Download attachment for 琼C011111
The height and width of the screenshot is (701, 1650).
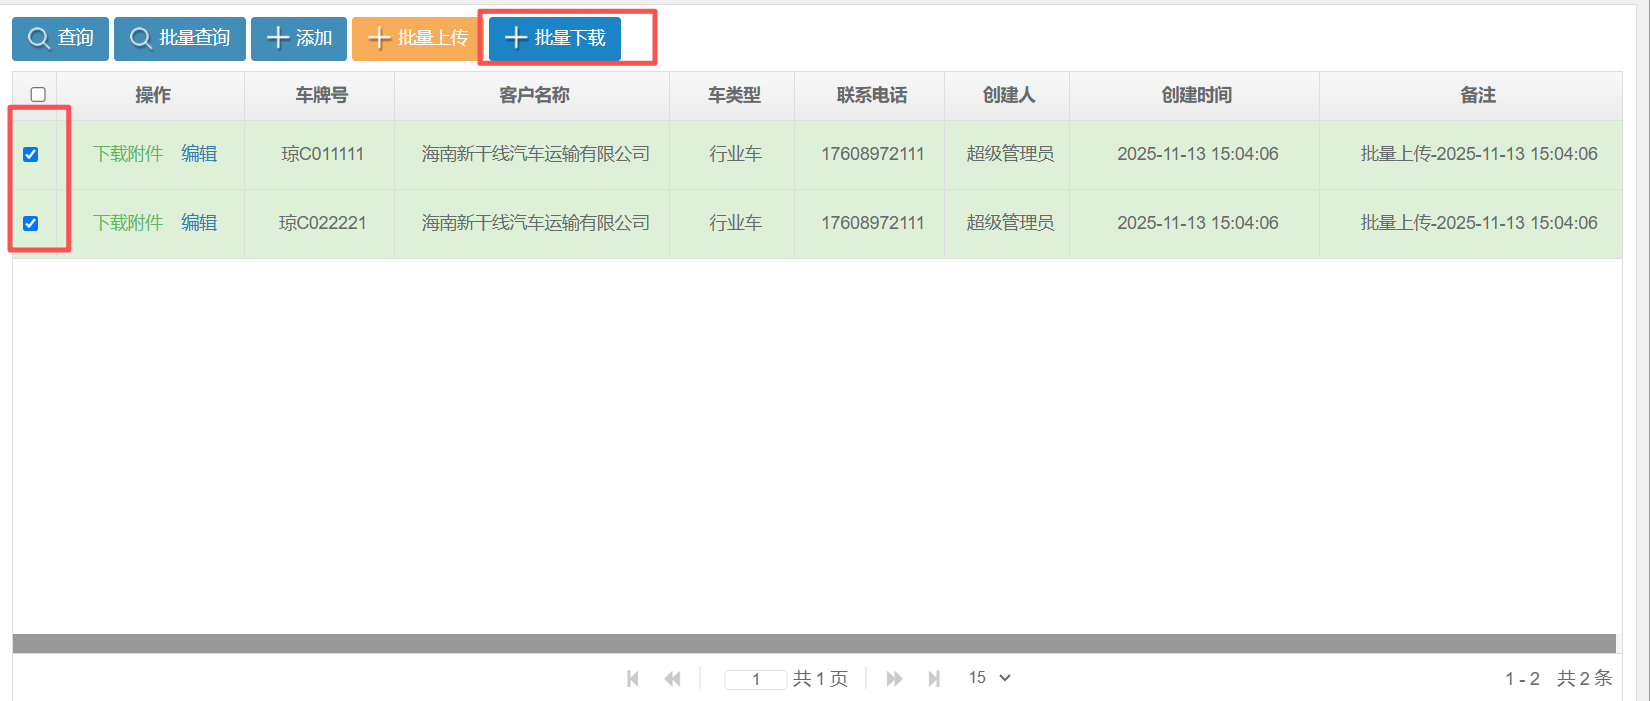pyautogui.click(x=128, y=154)
